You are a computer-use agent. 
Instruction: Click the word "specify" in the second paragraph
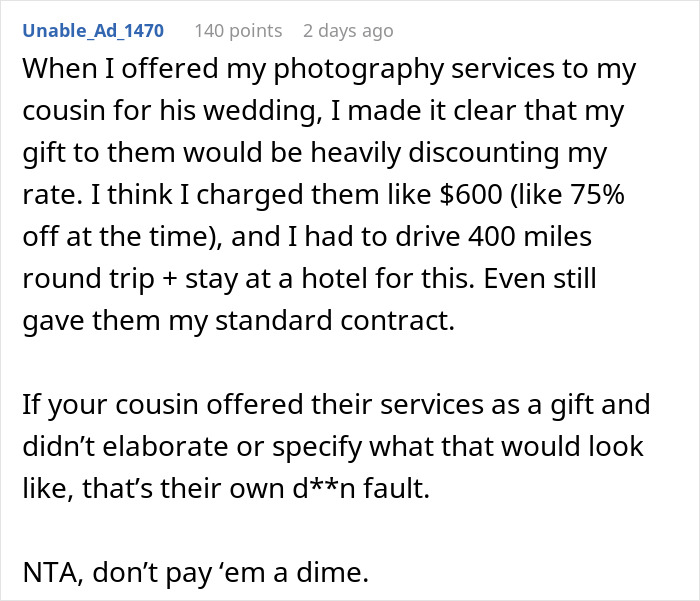317,447
